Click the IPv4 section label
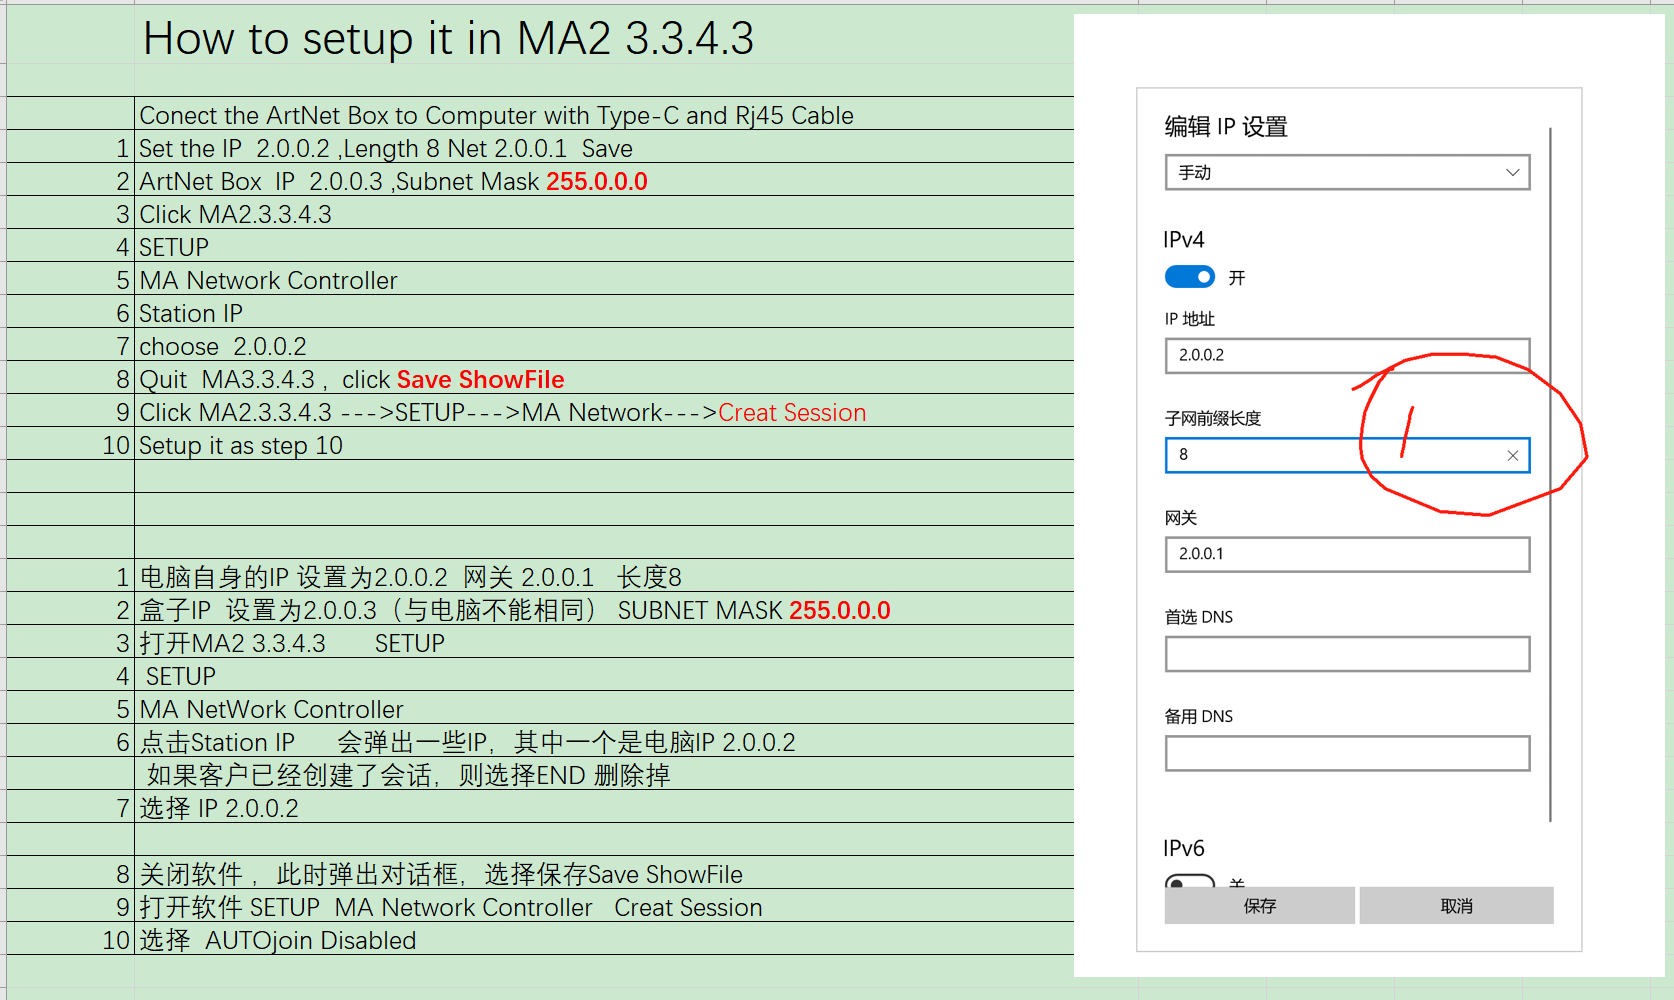Screen dimensions: 1674x1000 1184,240
